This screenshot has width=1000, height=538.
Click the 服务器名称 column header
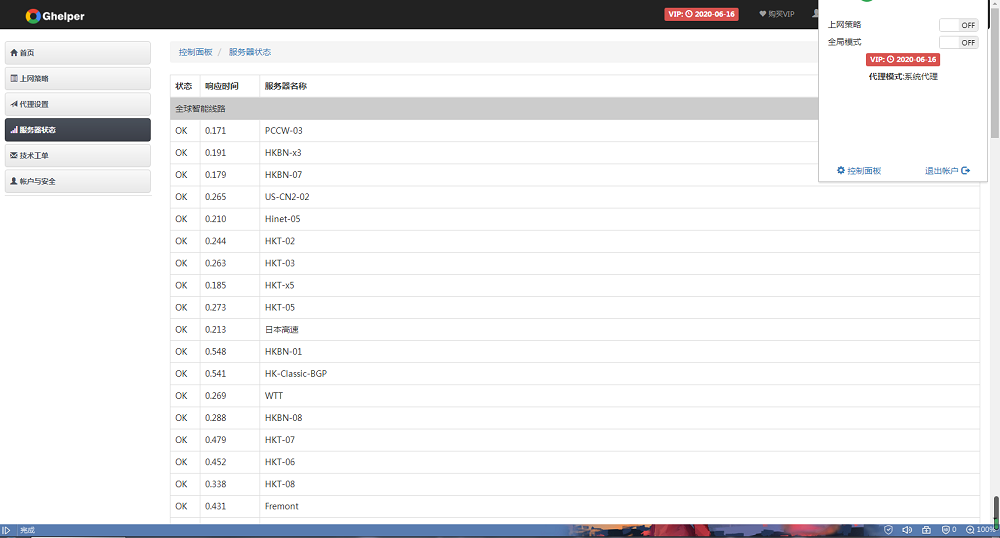(286, 86)
